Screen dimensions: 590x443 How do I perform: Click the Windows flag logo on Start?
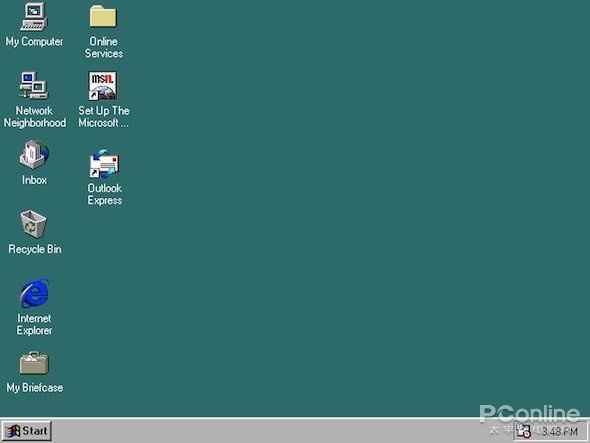click(12, 431)
